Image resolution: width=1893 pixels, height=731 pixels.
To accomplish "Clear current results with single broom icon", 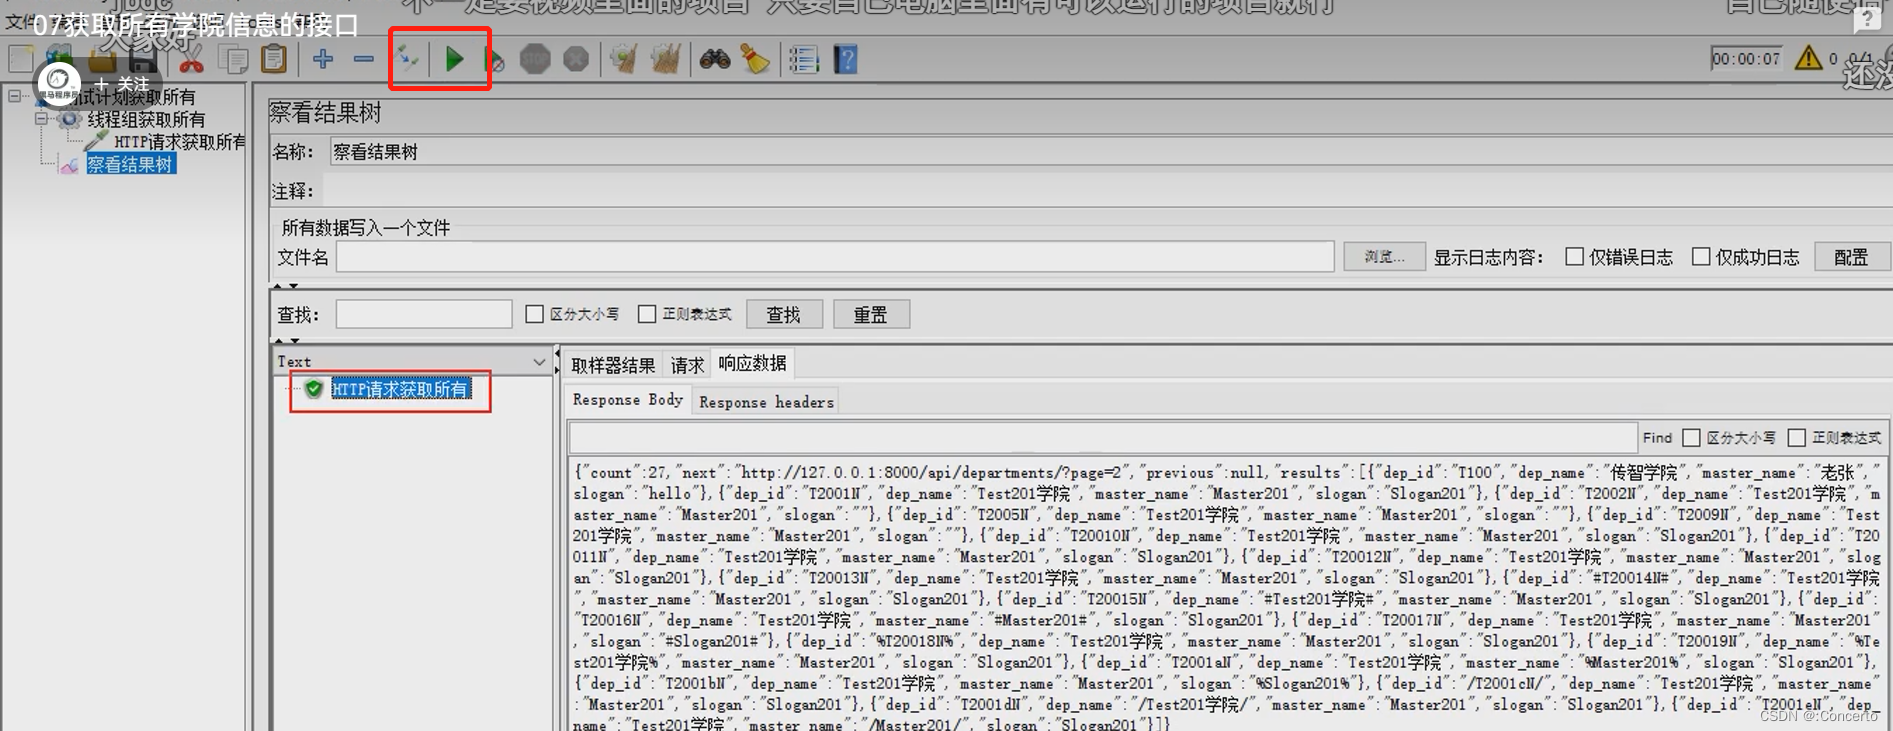I will [x=624, y=59].
